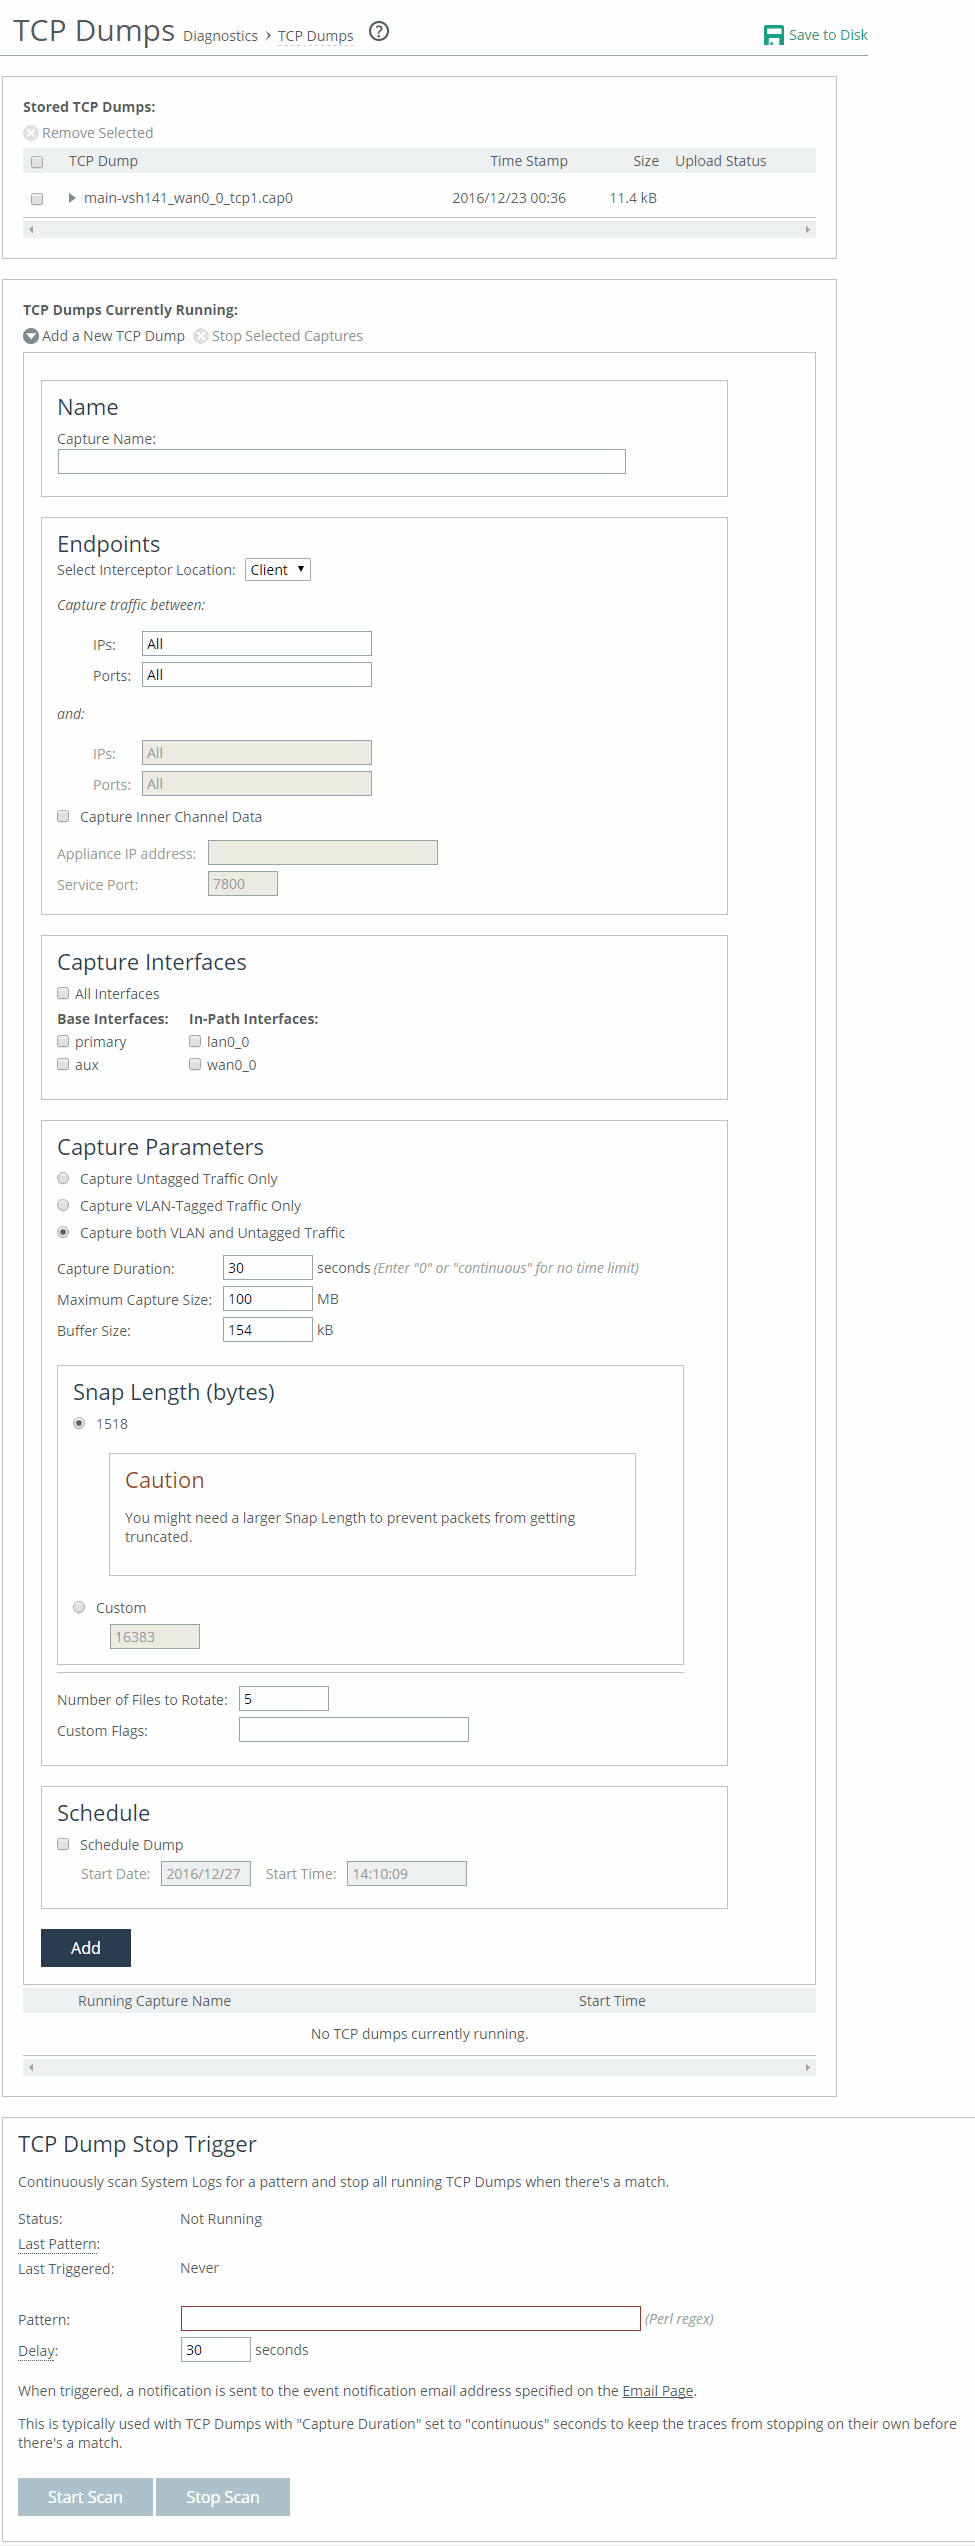Click the Capture Name input field
975x2546 pixels.
[341, 461]
